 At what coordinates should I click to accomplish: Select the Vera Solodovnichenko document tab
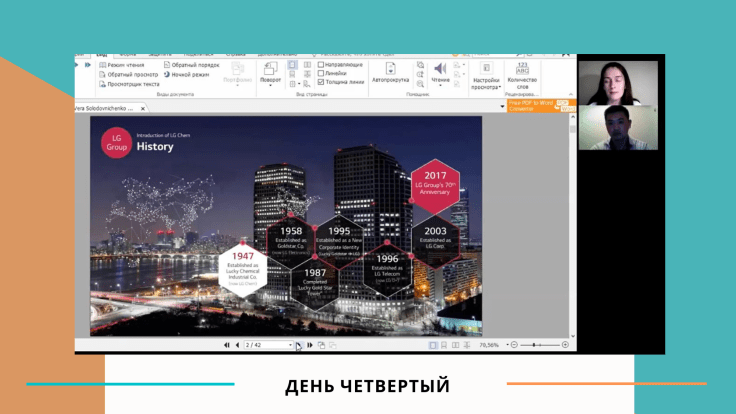coord(112,105)
